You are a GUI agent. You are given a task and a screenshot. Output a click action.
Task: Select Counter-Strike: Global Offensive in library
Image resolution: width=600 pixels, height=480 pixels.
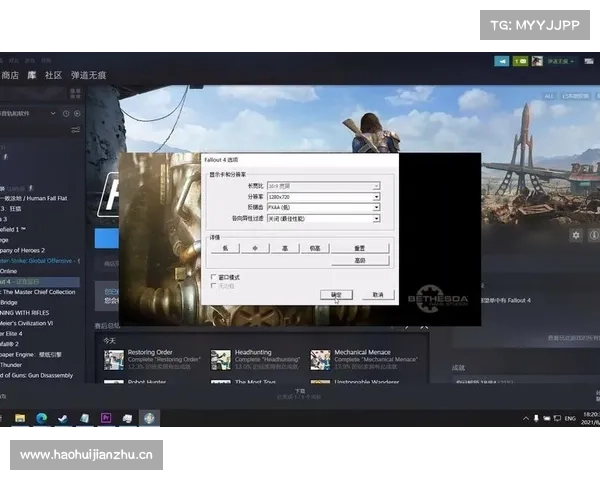(x=40, y=261)
